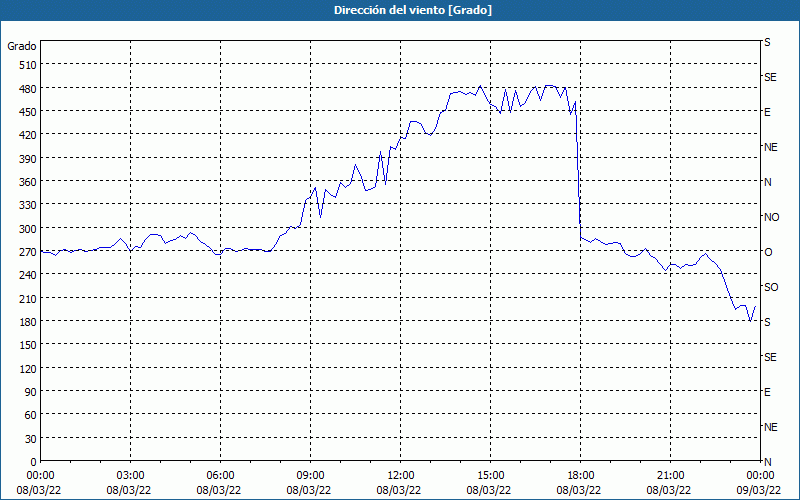Viewport: 800px width, 500px height.
Task: Select the 'NE' compass label at 30 degrees
Action: [771, 427]
